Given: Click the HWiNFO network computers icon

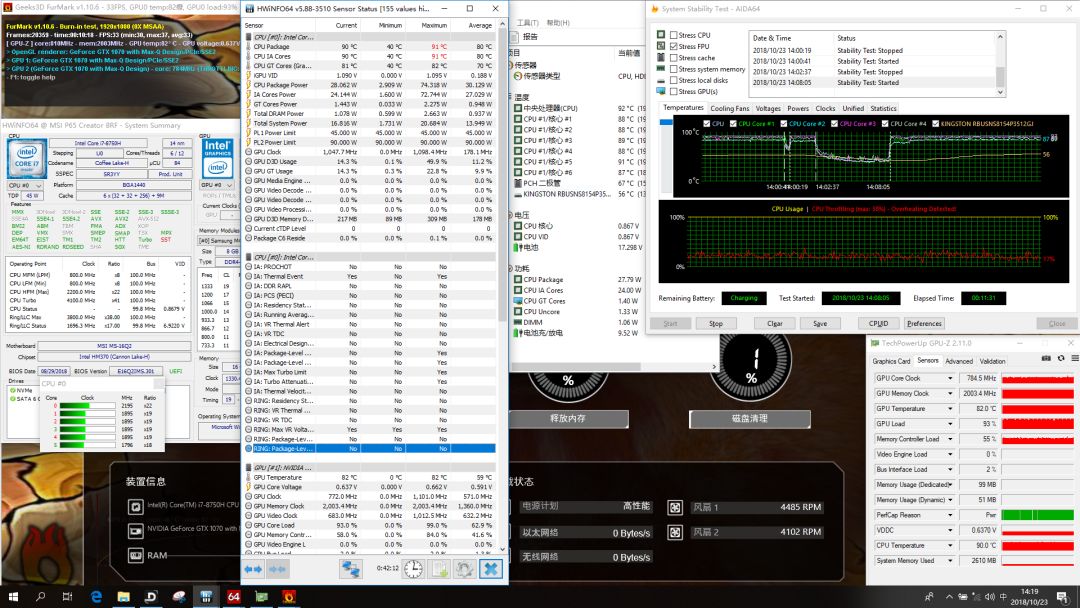Looking at the screenshot, I should 351,568.
